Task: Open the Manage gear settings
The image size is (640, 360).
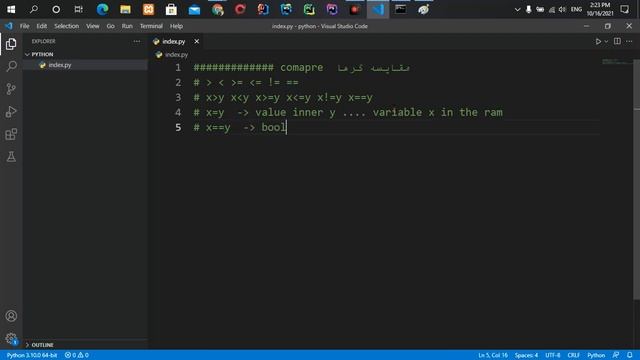Action: click(x=11, y=338)
